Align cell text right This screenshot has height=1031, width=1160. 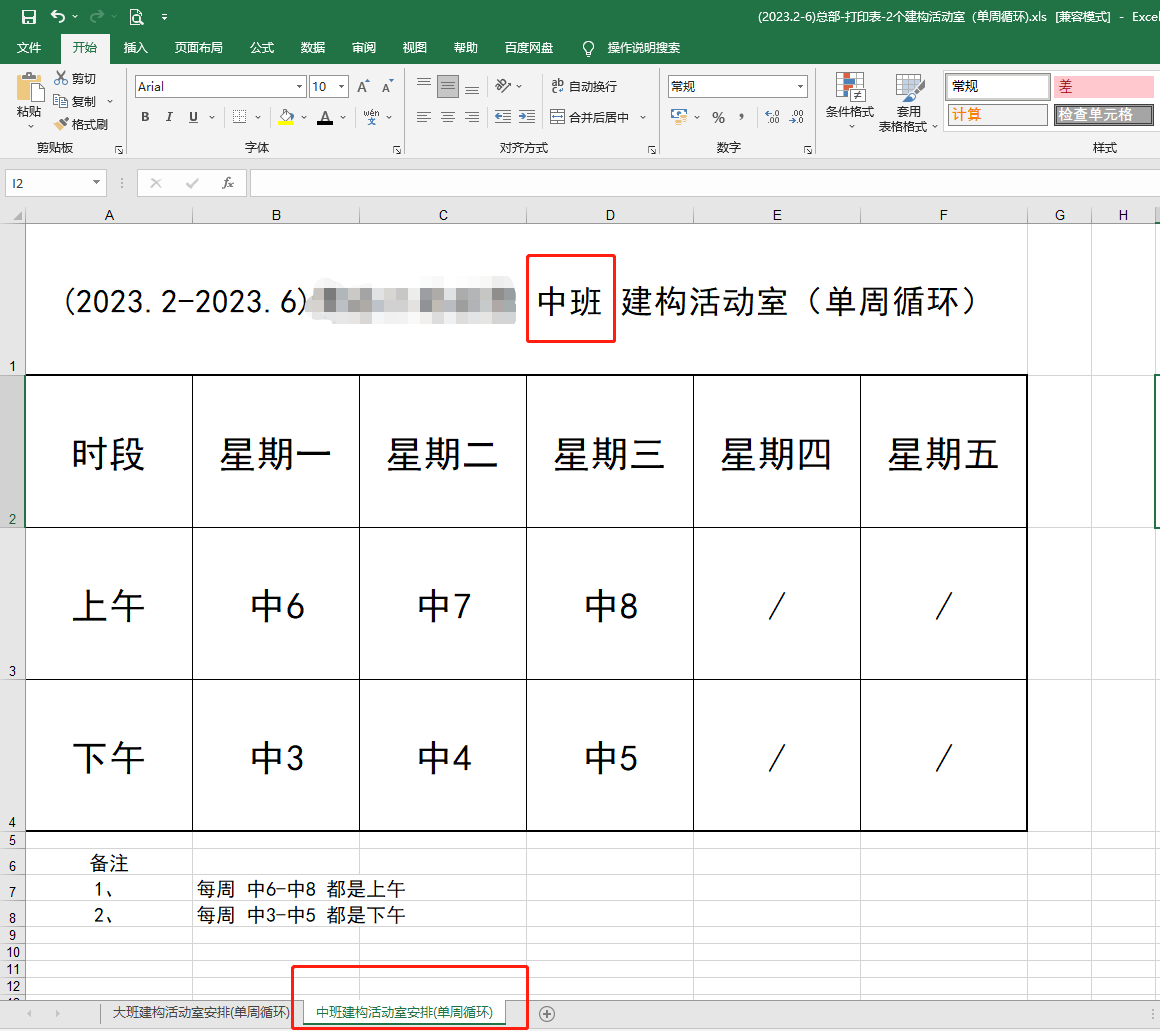tap(472, 117)
